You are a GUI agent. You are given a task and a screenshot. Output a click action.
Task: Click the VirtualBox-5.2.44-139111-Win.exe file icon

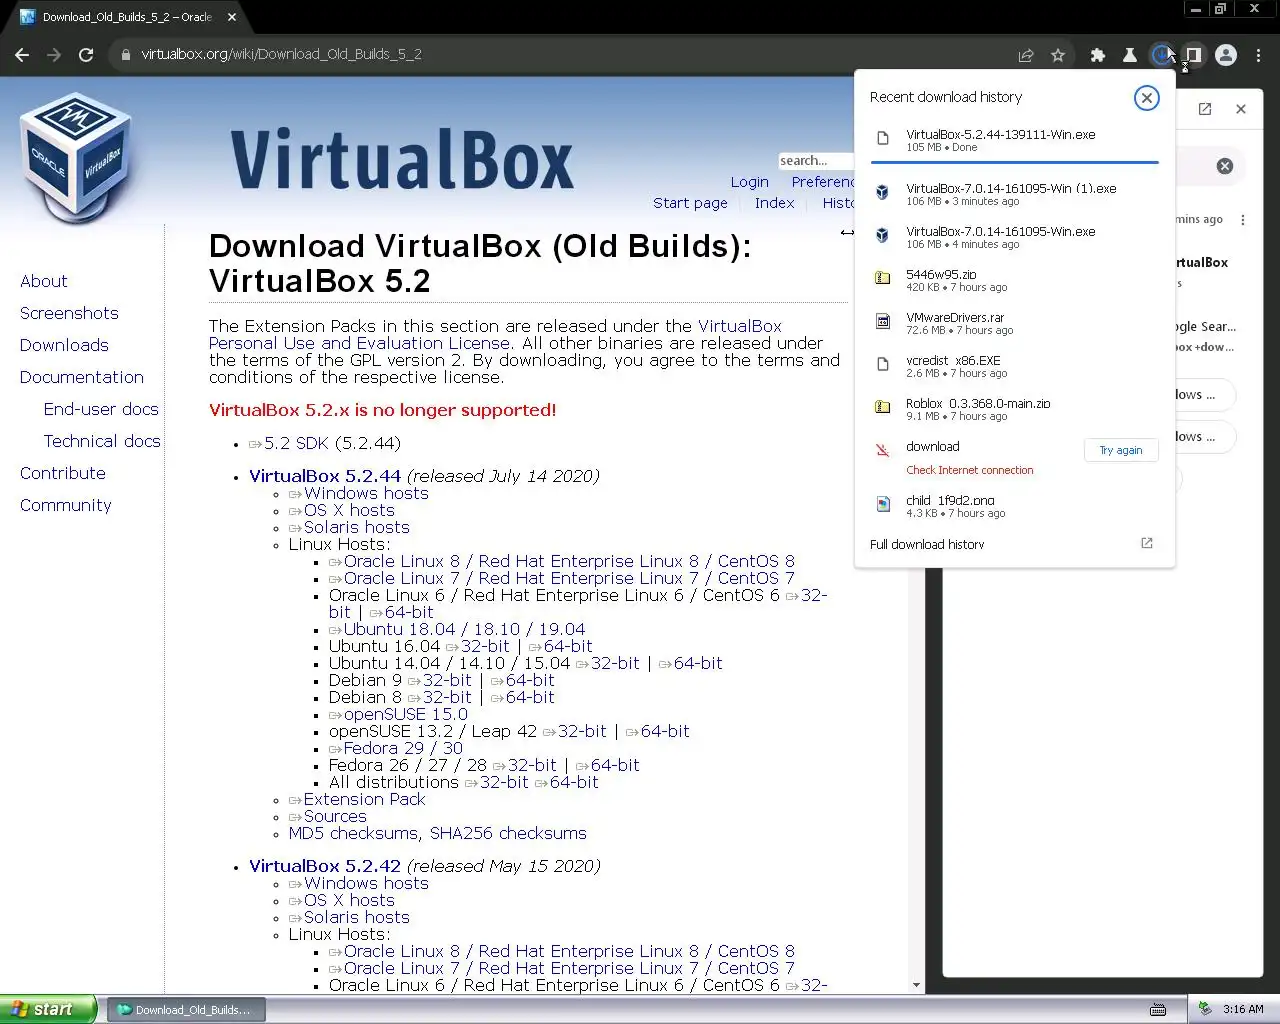pyautogui.click(x=883, y=139)
